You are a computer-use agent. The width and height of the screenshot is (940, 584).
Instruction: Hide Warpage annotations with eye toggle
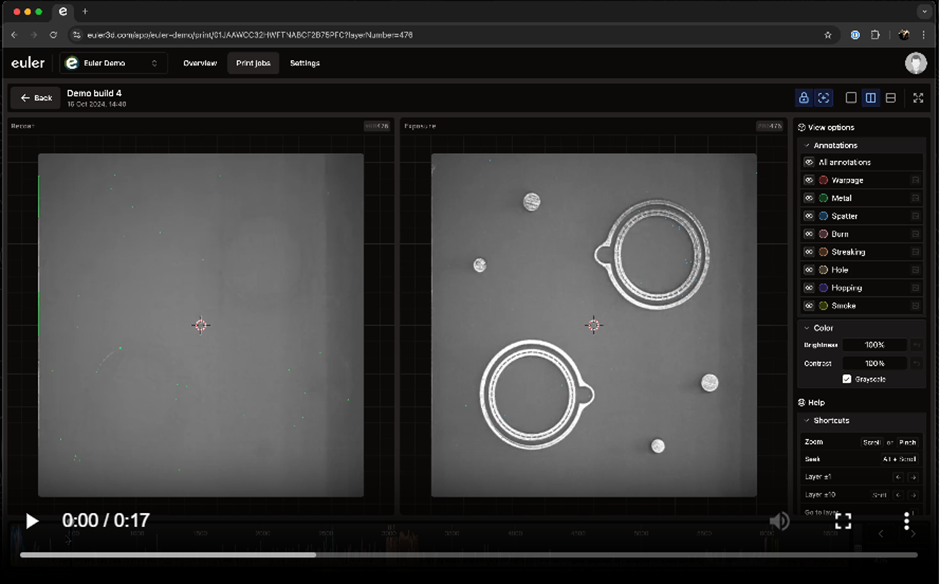809,180
